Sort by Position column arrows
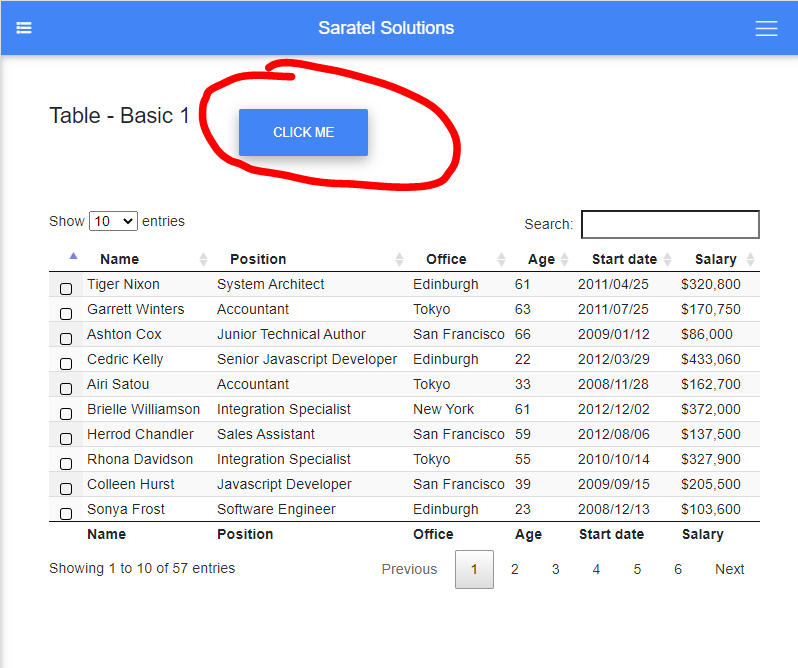 [400, 259]
